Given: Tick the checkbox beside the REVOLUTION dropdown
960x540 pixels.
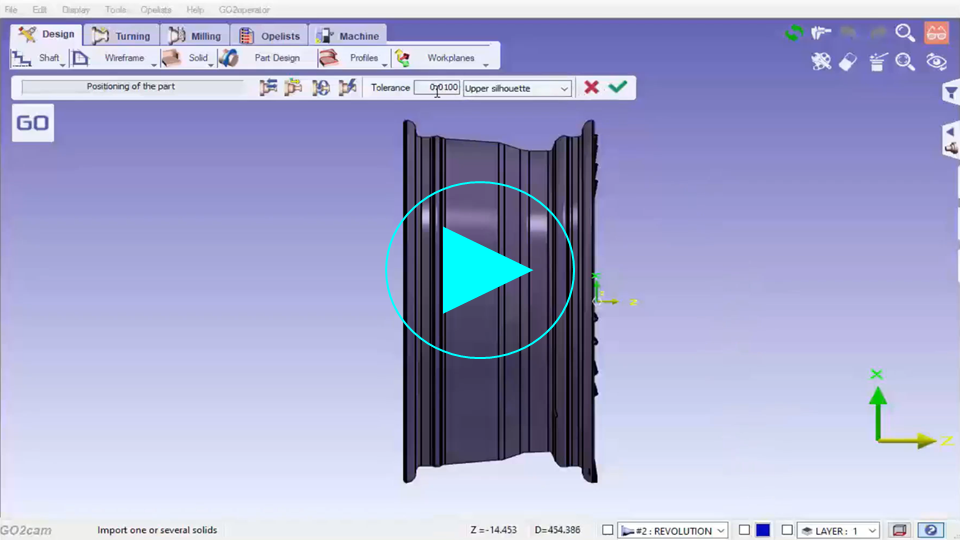Looking at the screenshot, I should click(x=607, y=530).
